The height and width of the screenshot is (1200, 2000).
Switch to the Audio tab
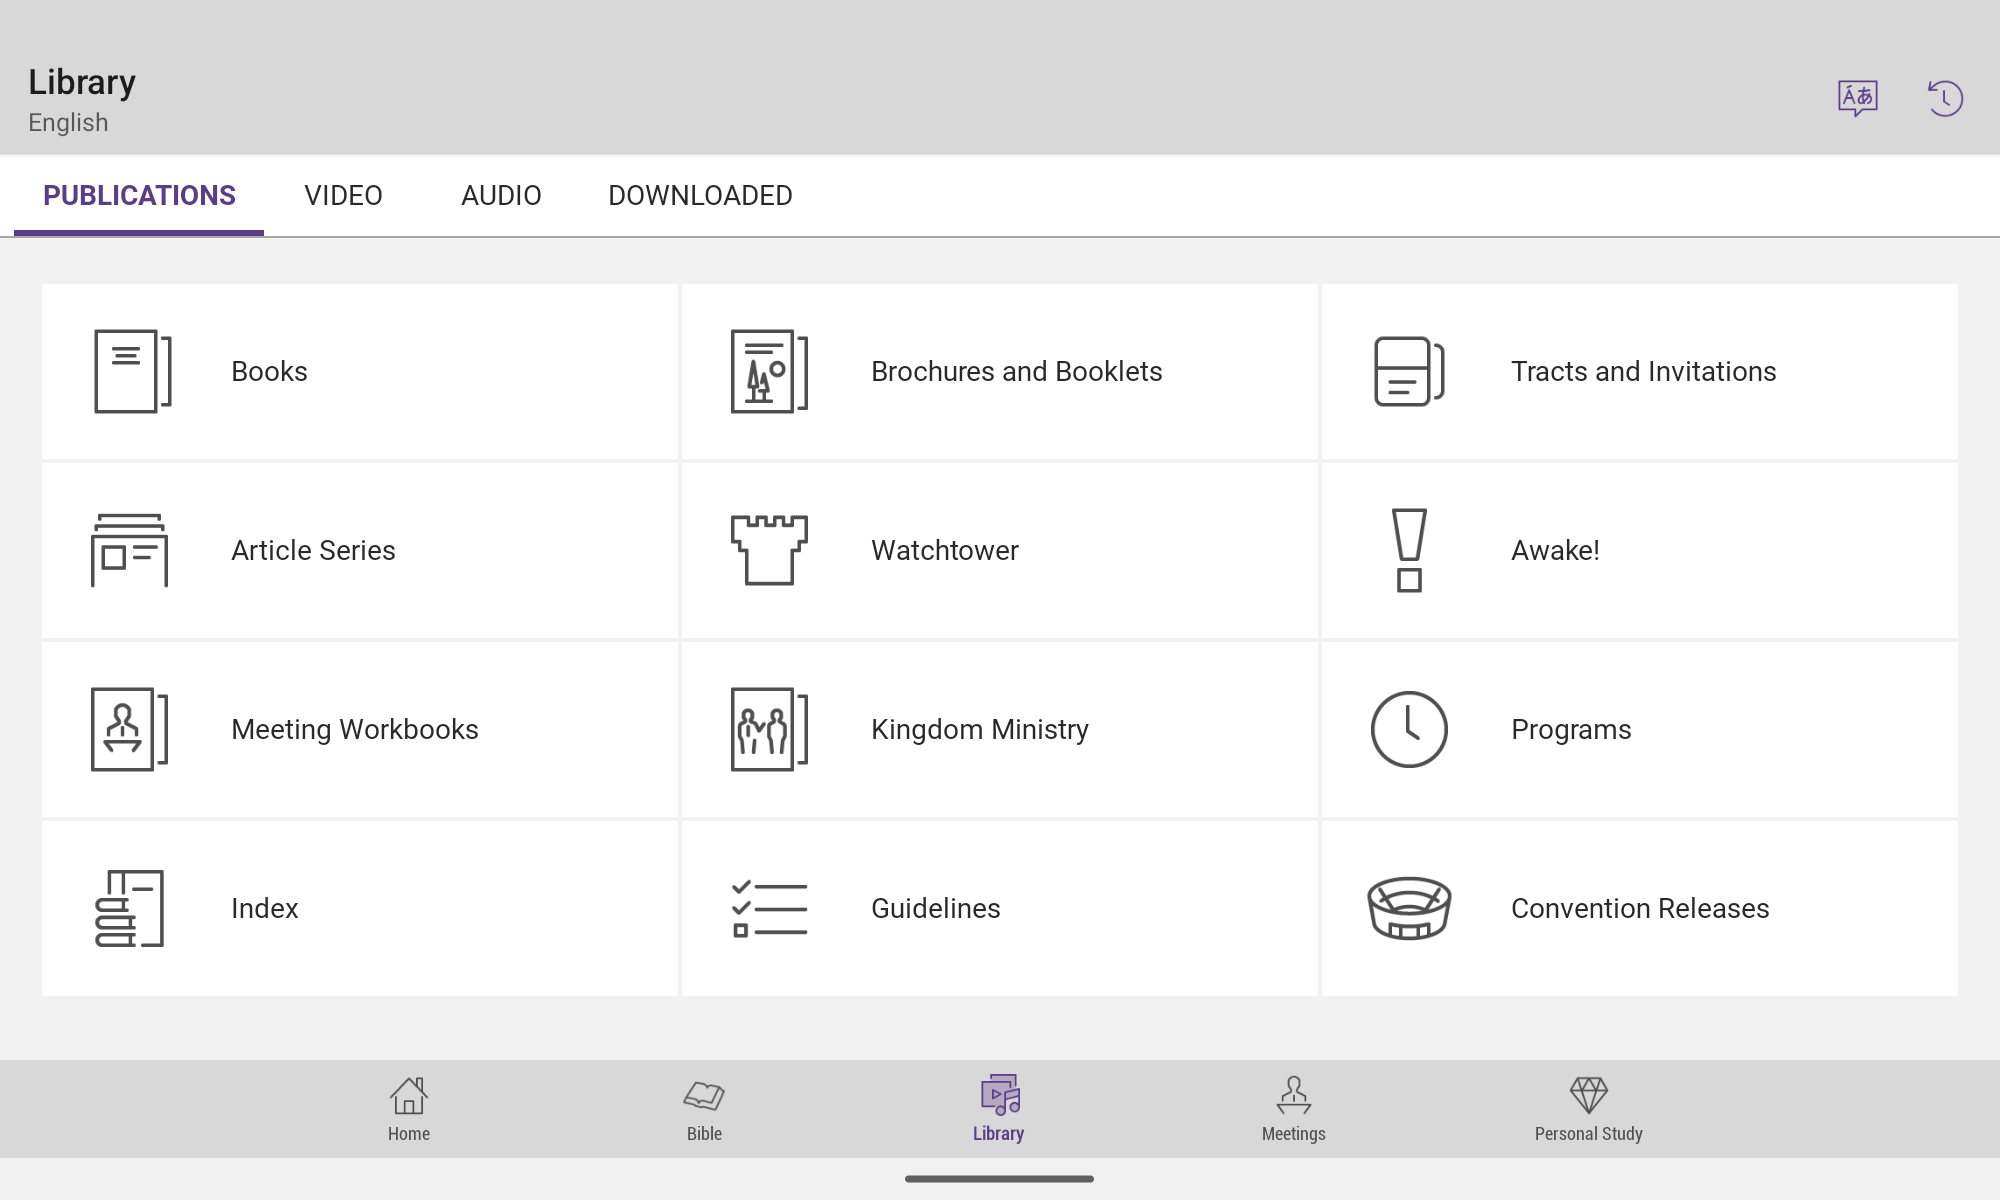point(501,196)
